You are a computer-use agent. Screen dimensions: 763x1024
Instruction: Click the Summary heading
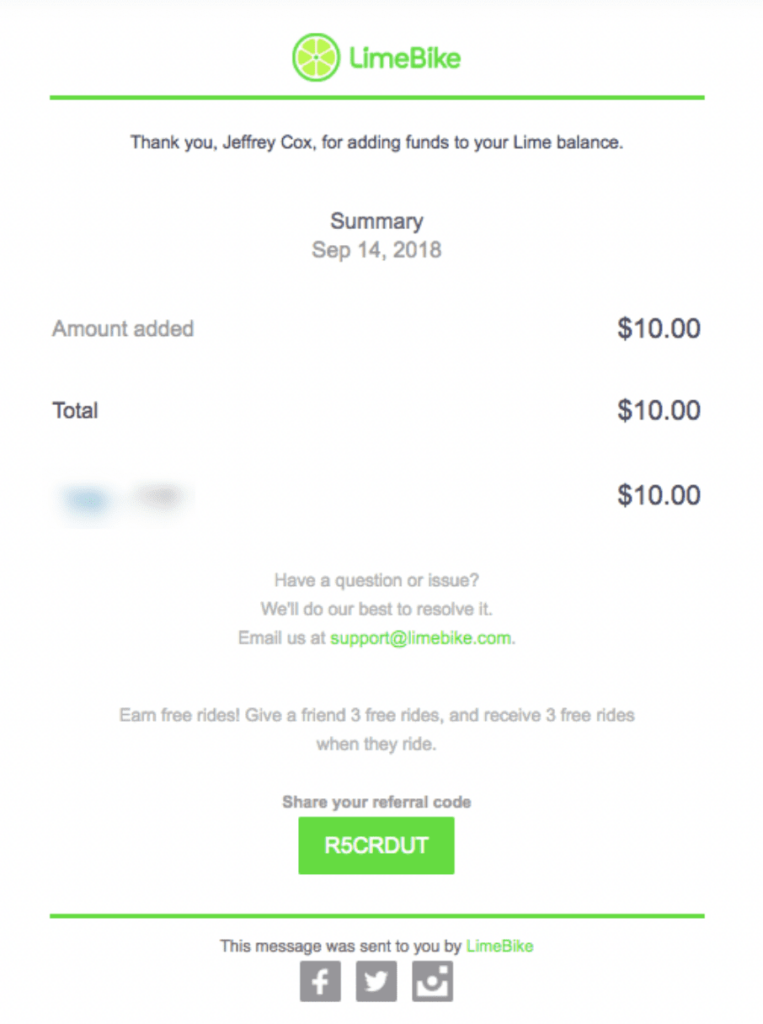(377, 221)
